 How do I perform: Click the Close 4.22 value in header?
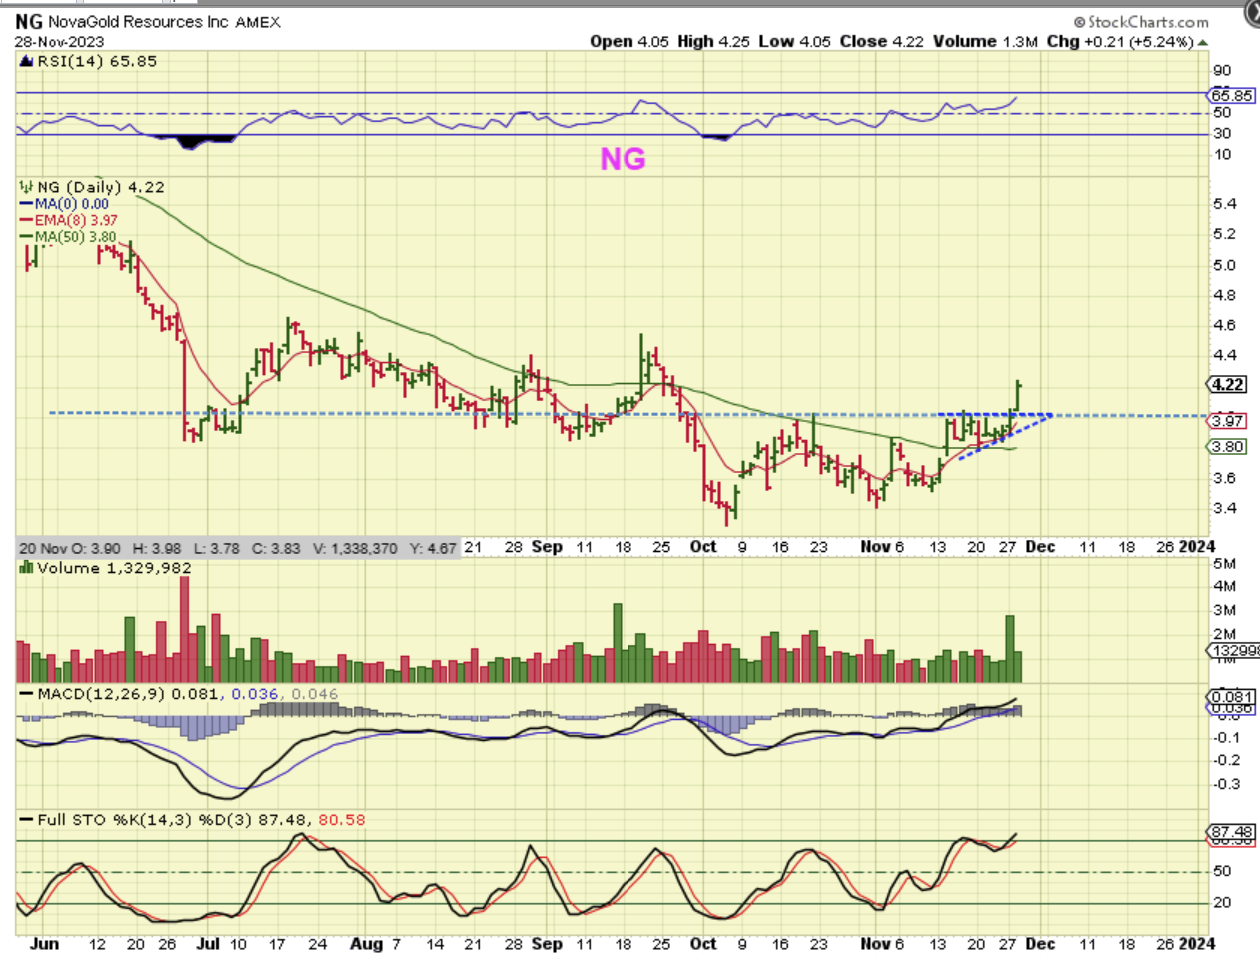881,41
